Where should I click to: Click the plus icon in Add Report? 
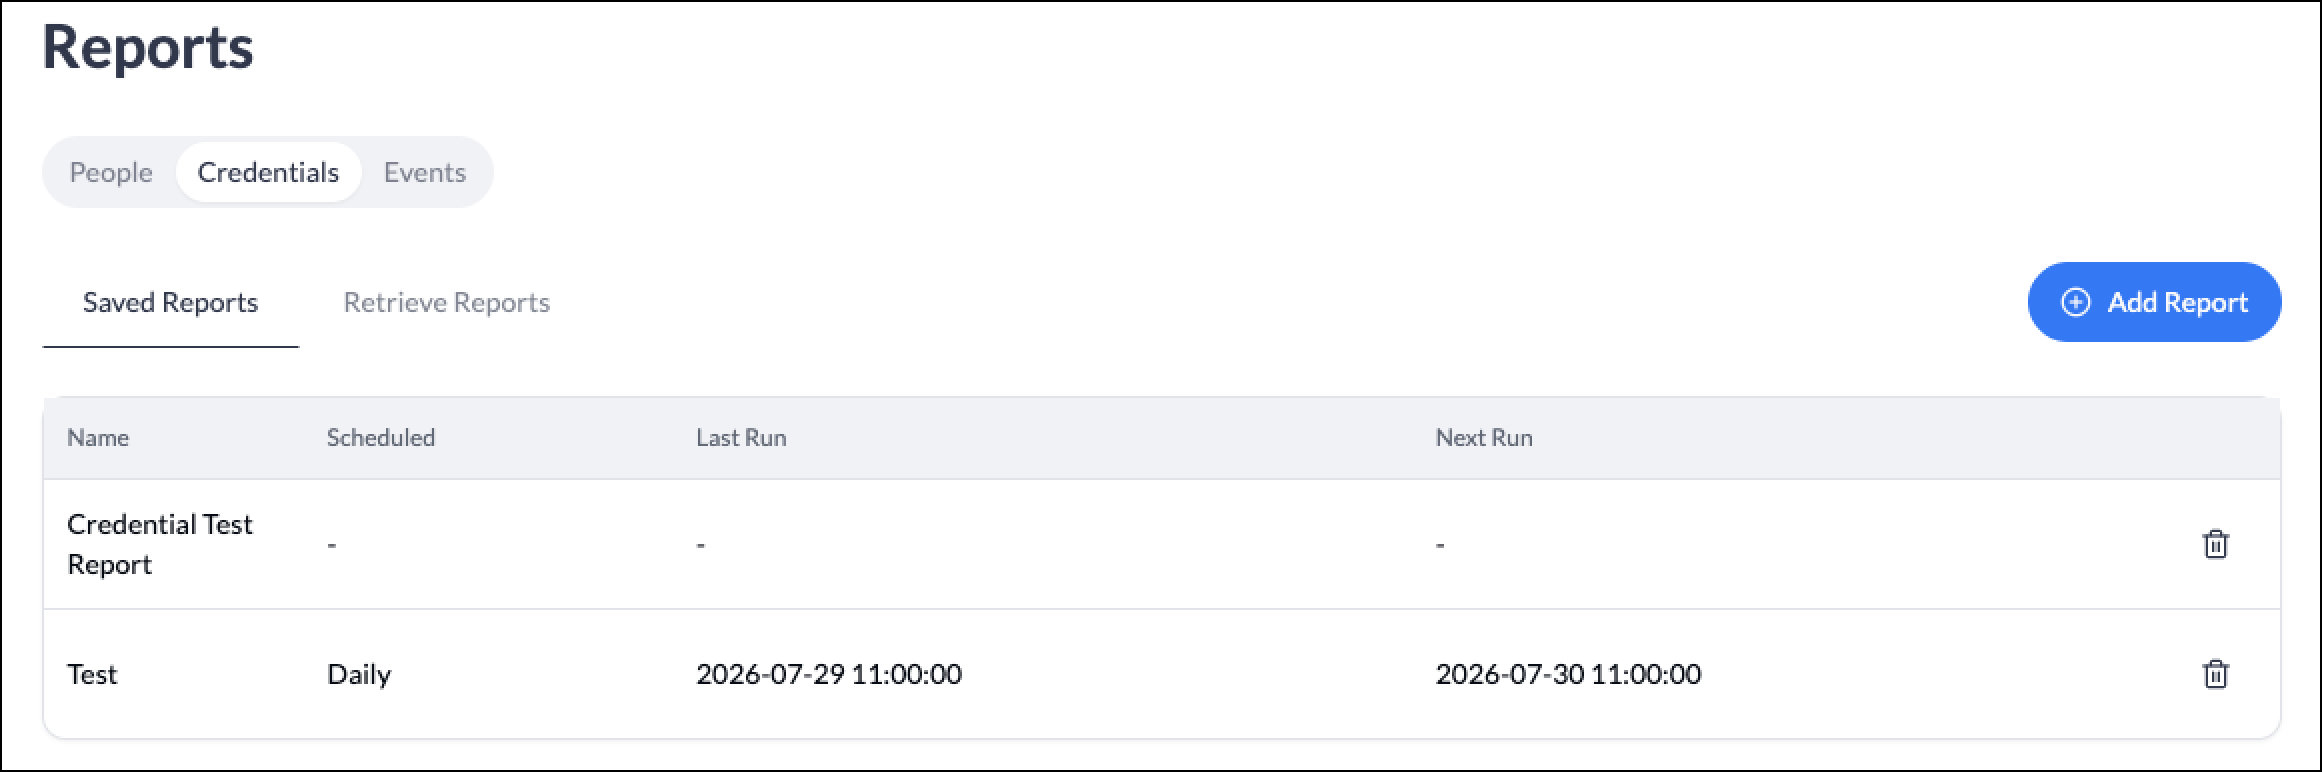pos(2076,302)
